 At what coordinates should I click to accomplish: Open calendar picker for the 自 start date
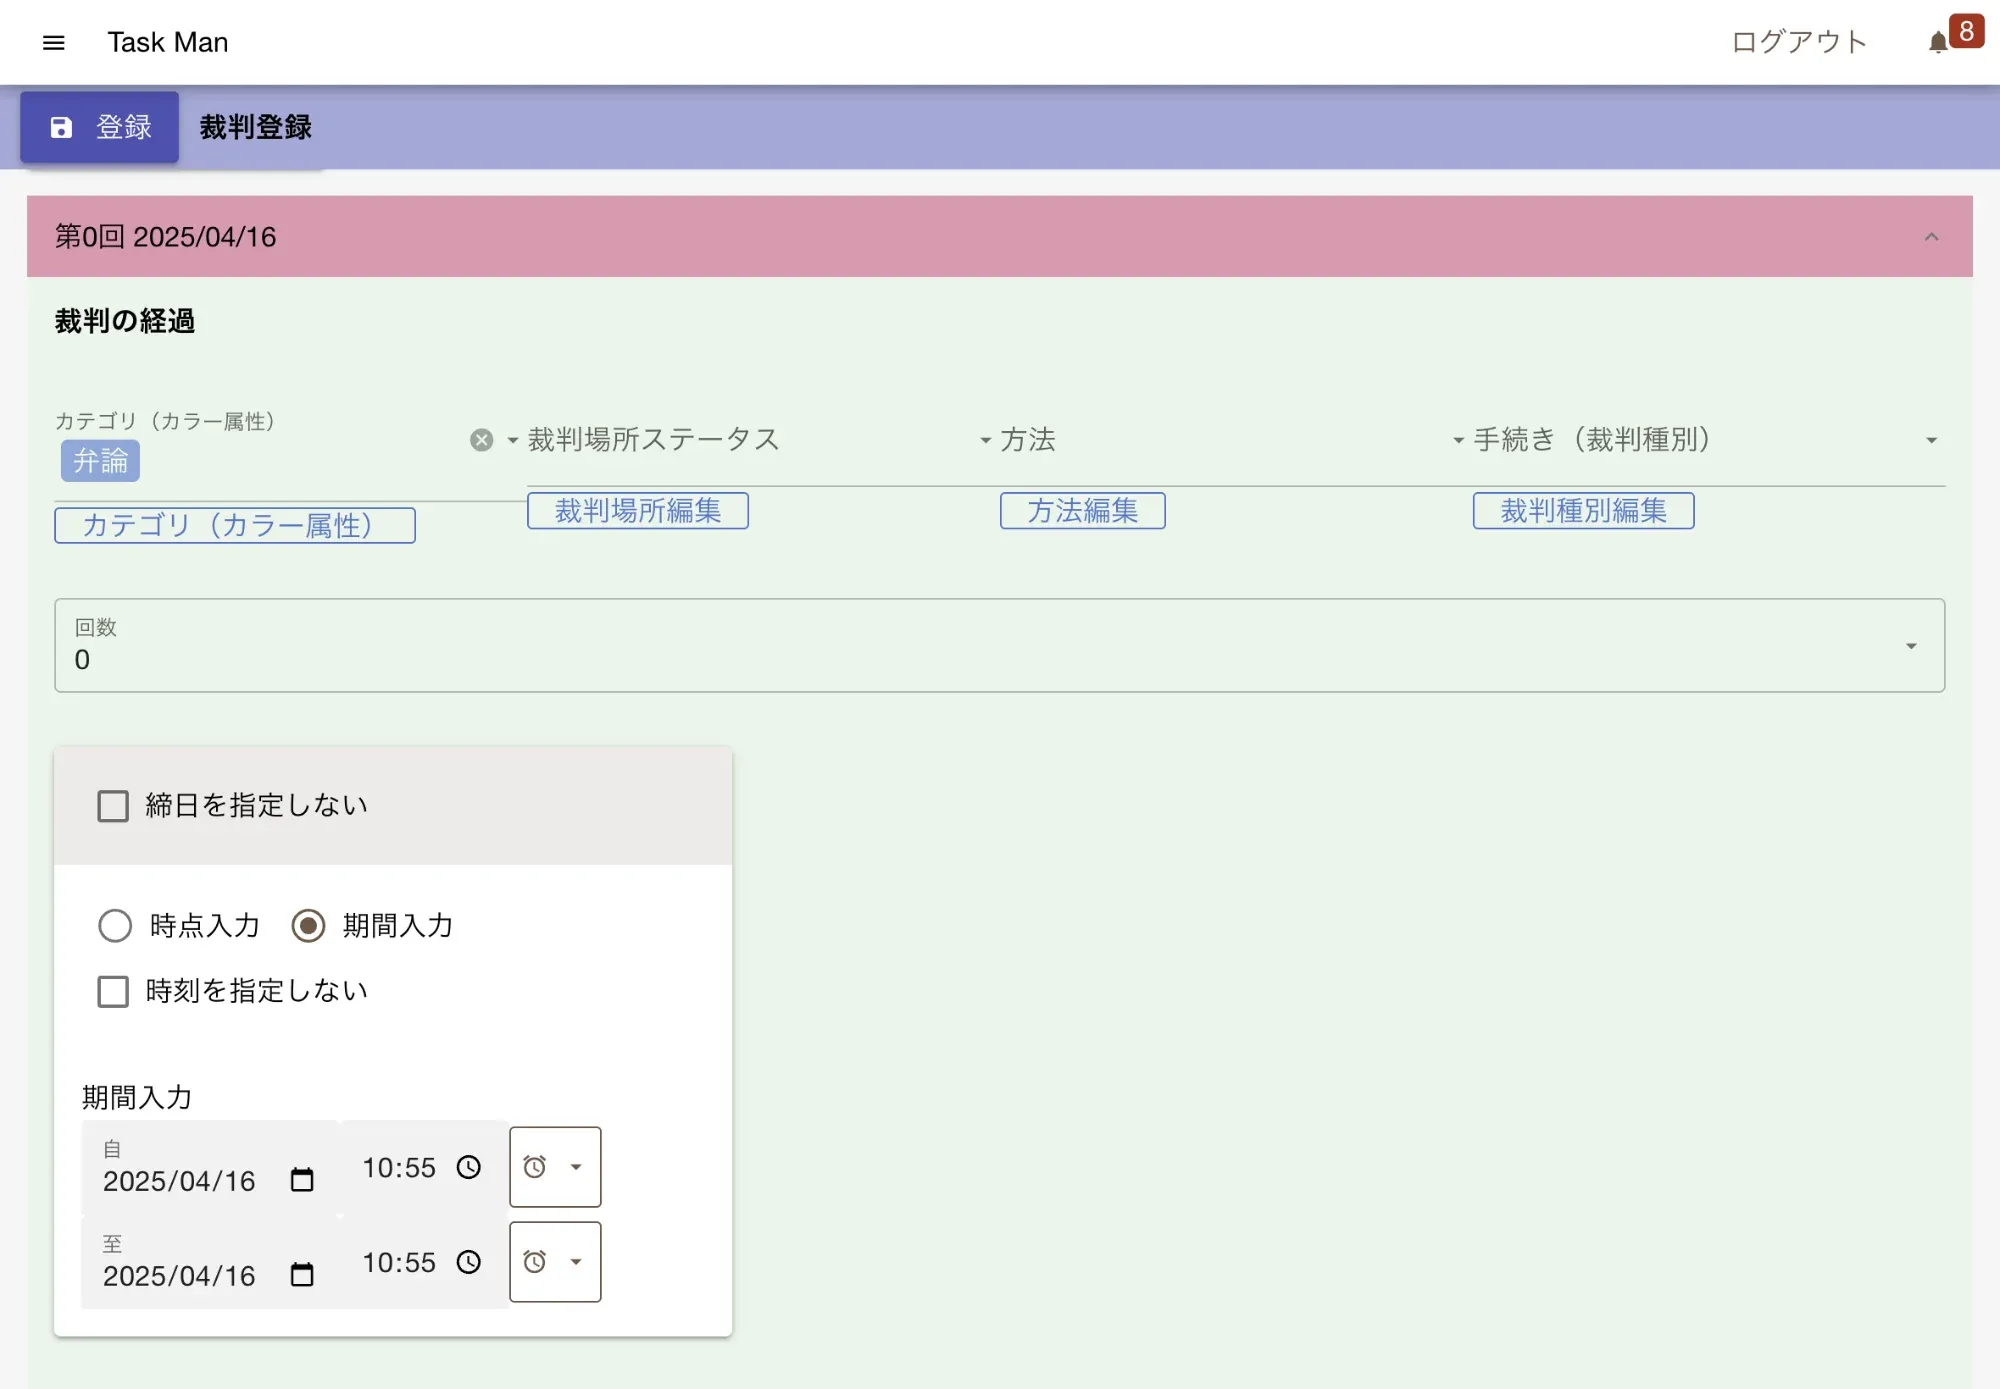click(302, 1180)
